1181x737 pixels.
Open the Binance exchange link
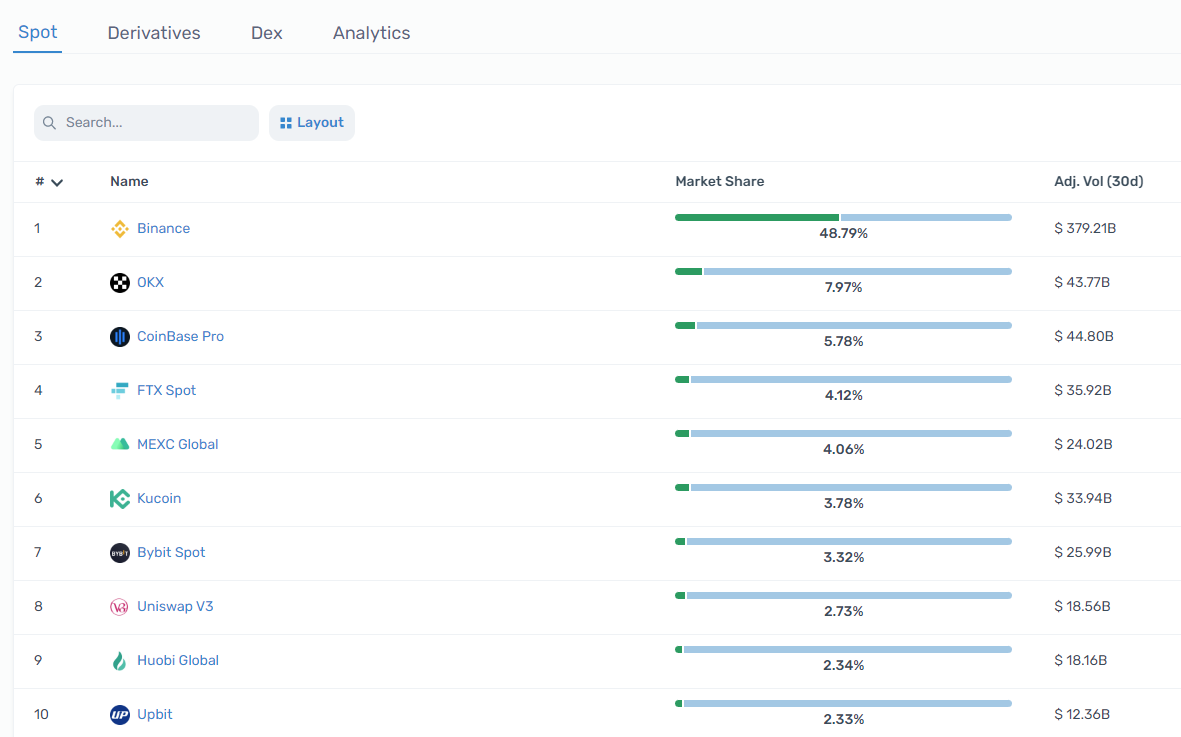[163, 228]
